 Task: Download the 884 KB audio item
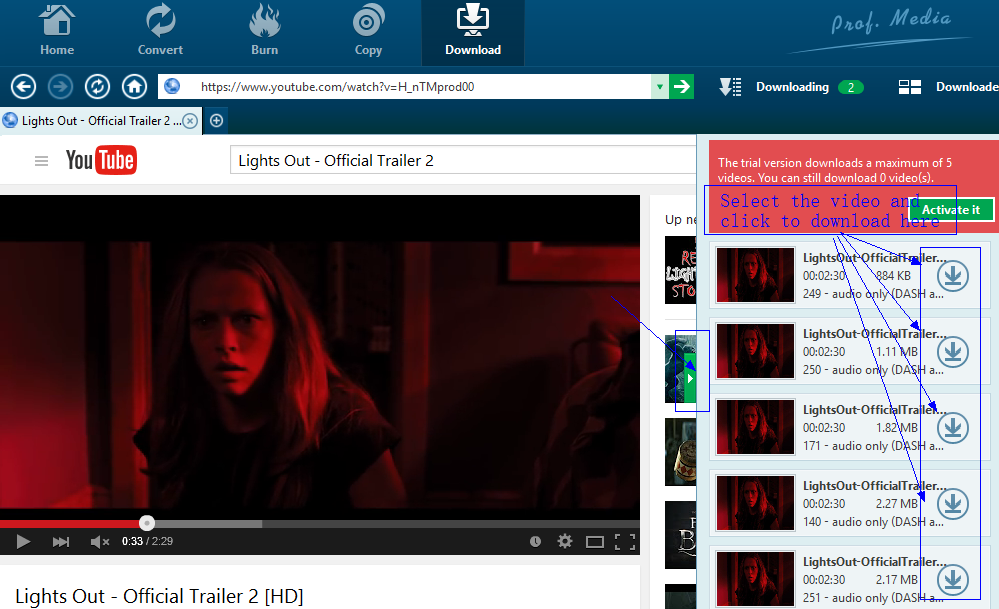tap(953, 276)
